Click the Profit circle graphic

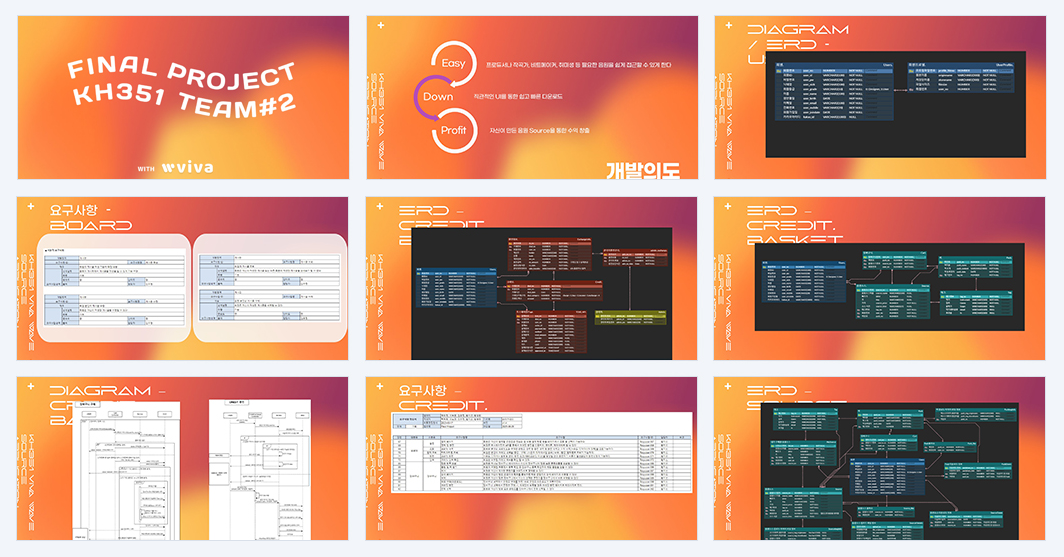coord(454,130)
